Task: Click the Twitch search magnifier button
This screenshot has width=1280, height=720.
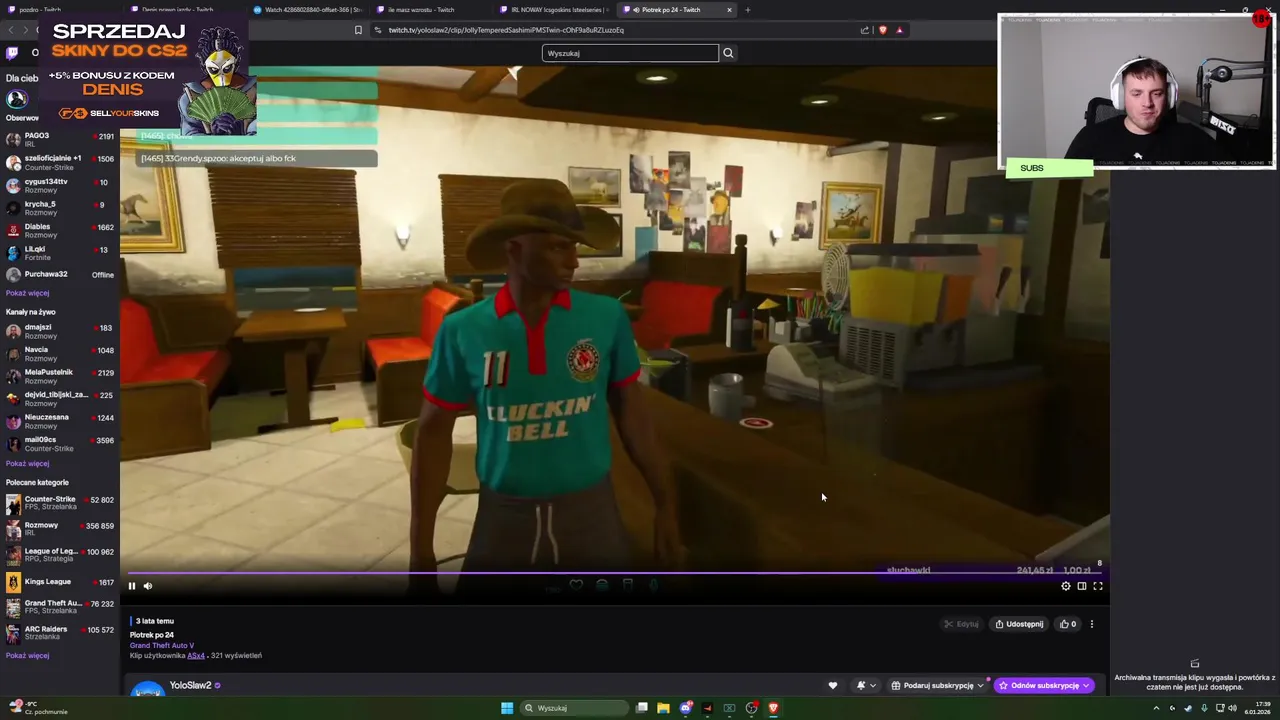Action: (728, 53)
